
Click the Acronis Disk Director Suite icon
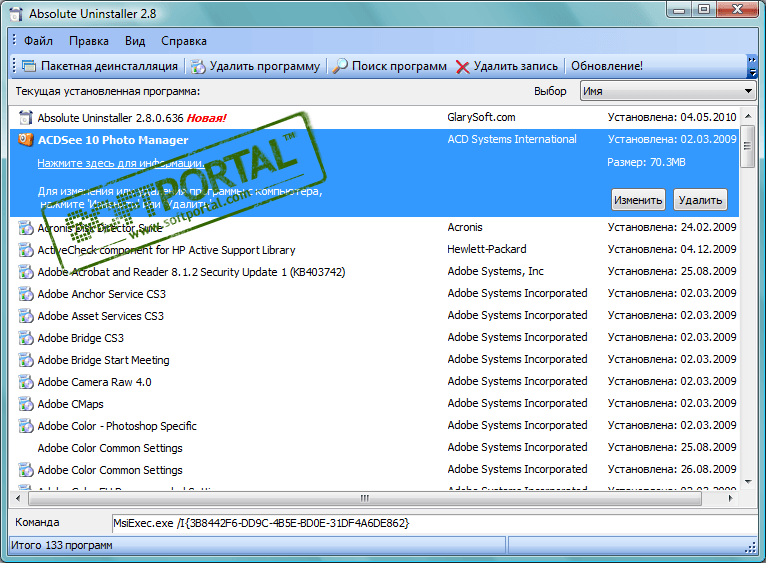(x=25, y=228)
